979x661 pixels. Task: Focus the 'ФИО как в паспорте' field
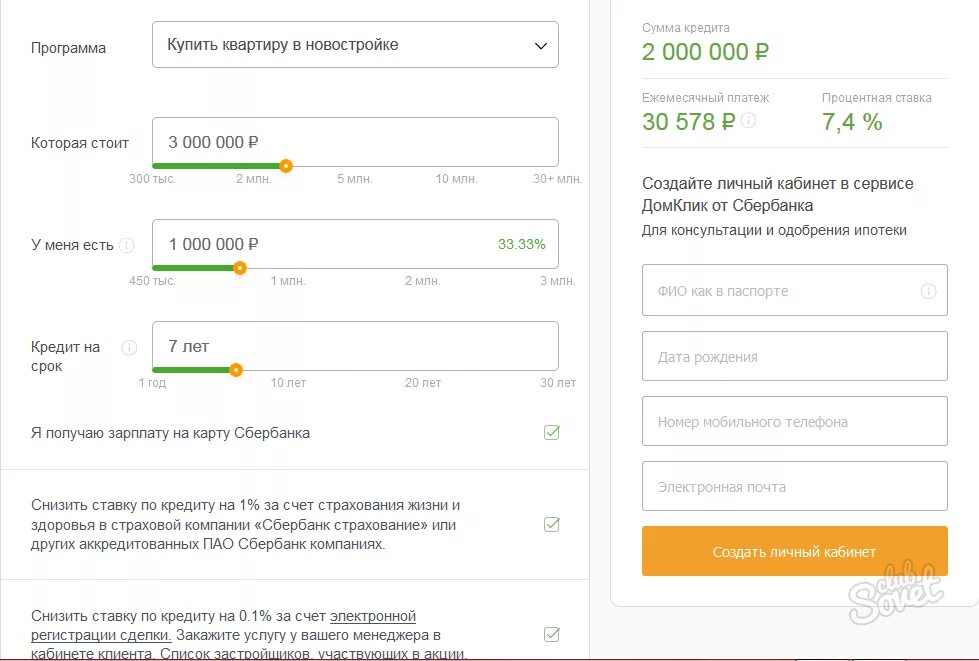pyautogui.click(x=794, y=290)
